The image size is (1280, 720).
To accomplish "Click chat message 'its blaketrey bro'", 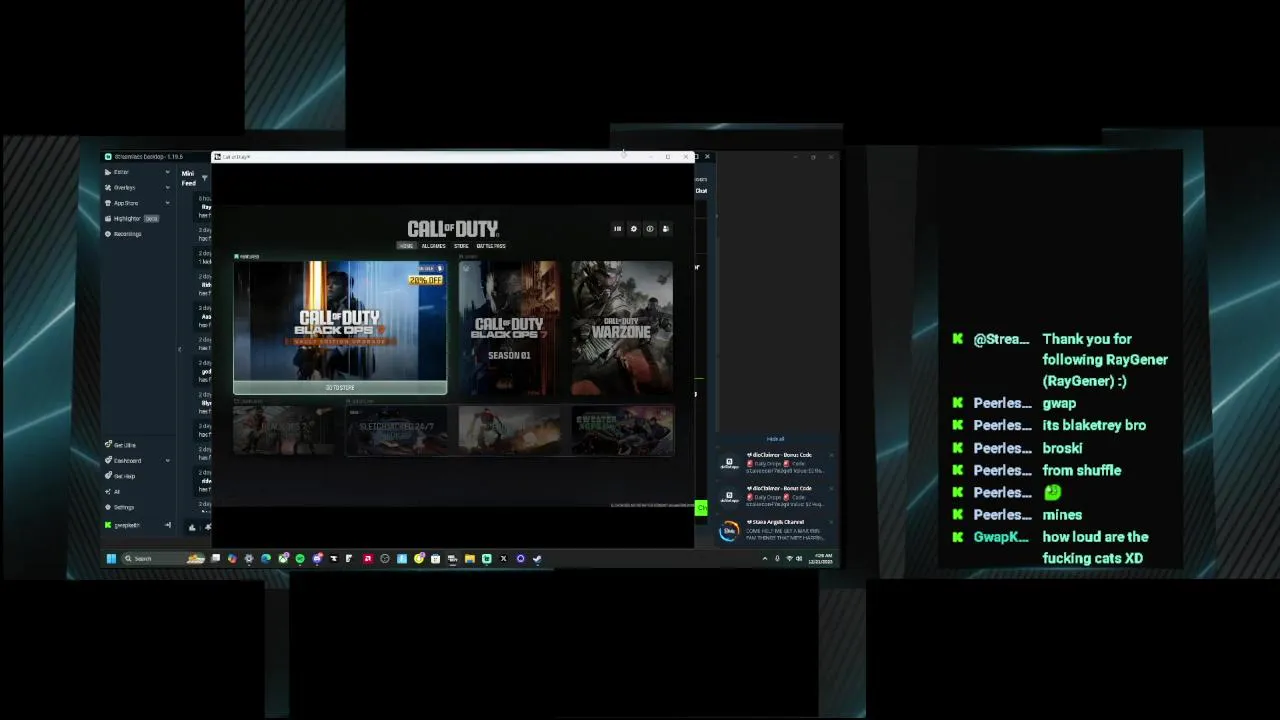I will coord(1094,425).
